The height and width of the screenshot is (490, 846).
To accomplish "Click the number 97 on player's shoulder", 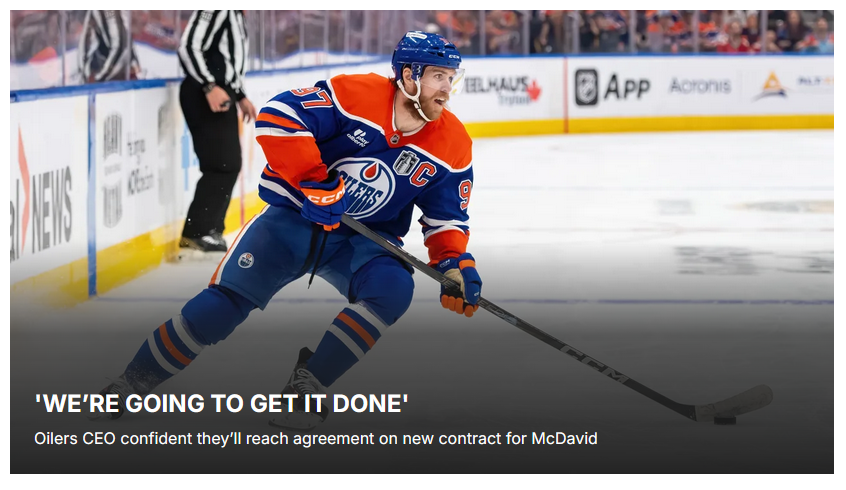I will [x=311, y=98].
